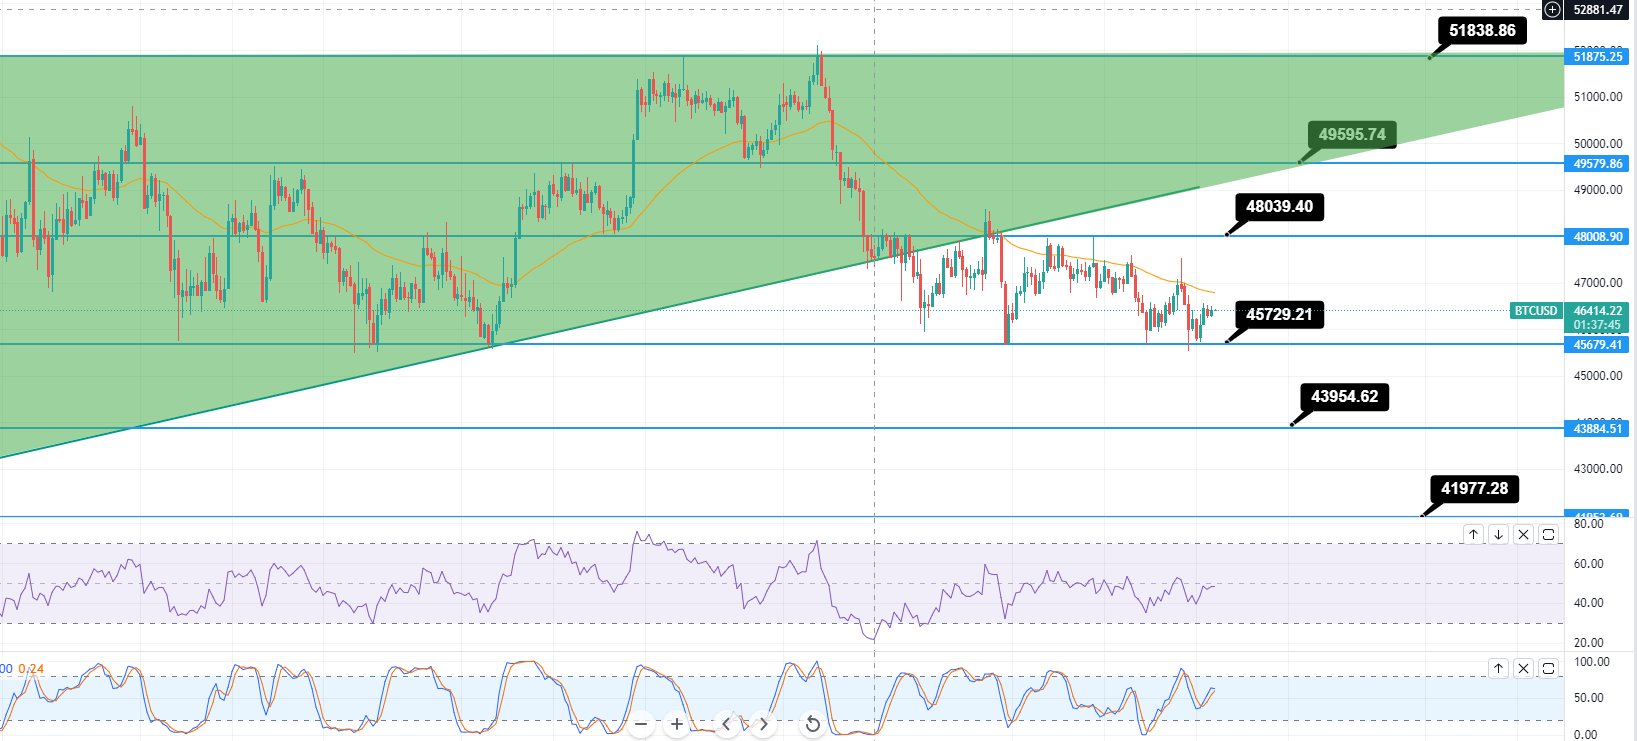This screenshot has height=741, width=1637.
Task: Click the BTCUSD symbol label
Action: [1535, 311]
